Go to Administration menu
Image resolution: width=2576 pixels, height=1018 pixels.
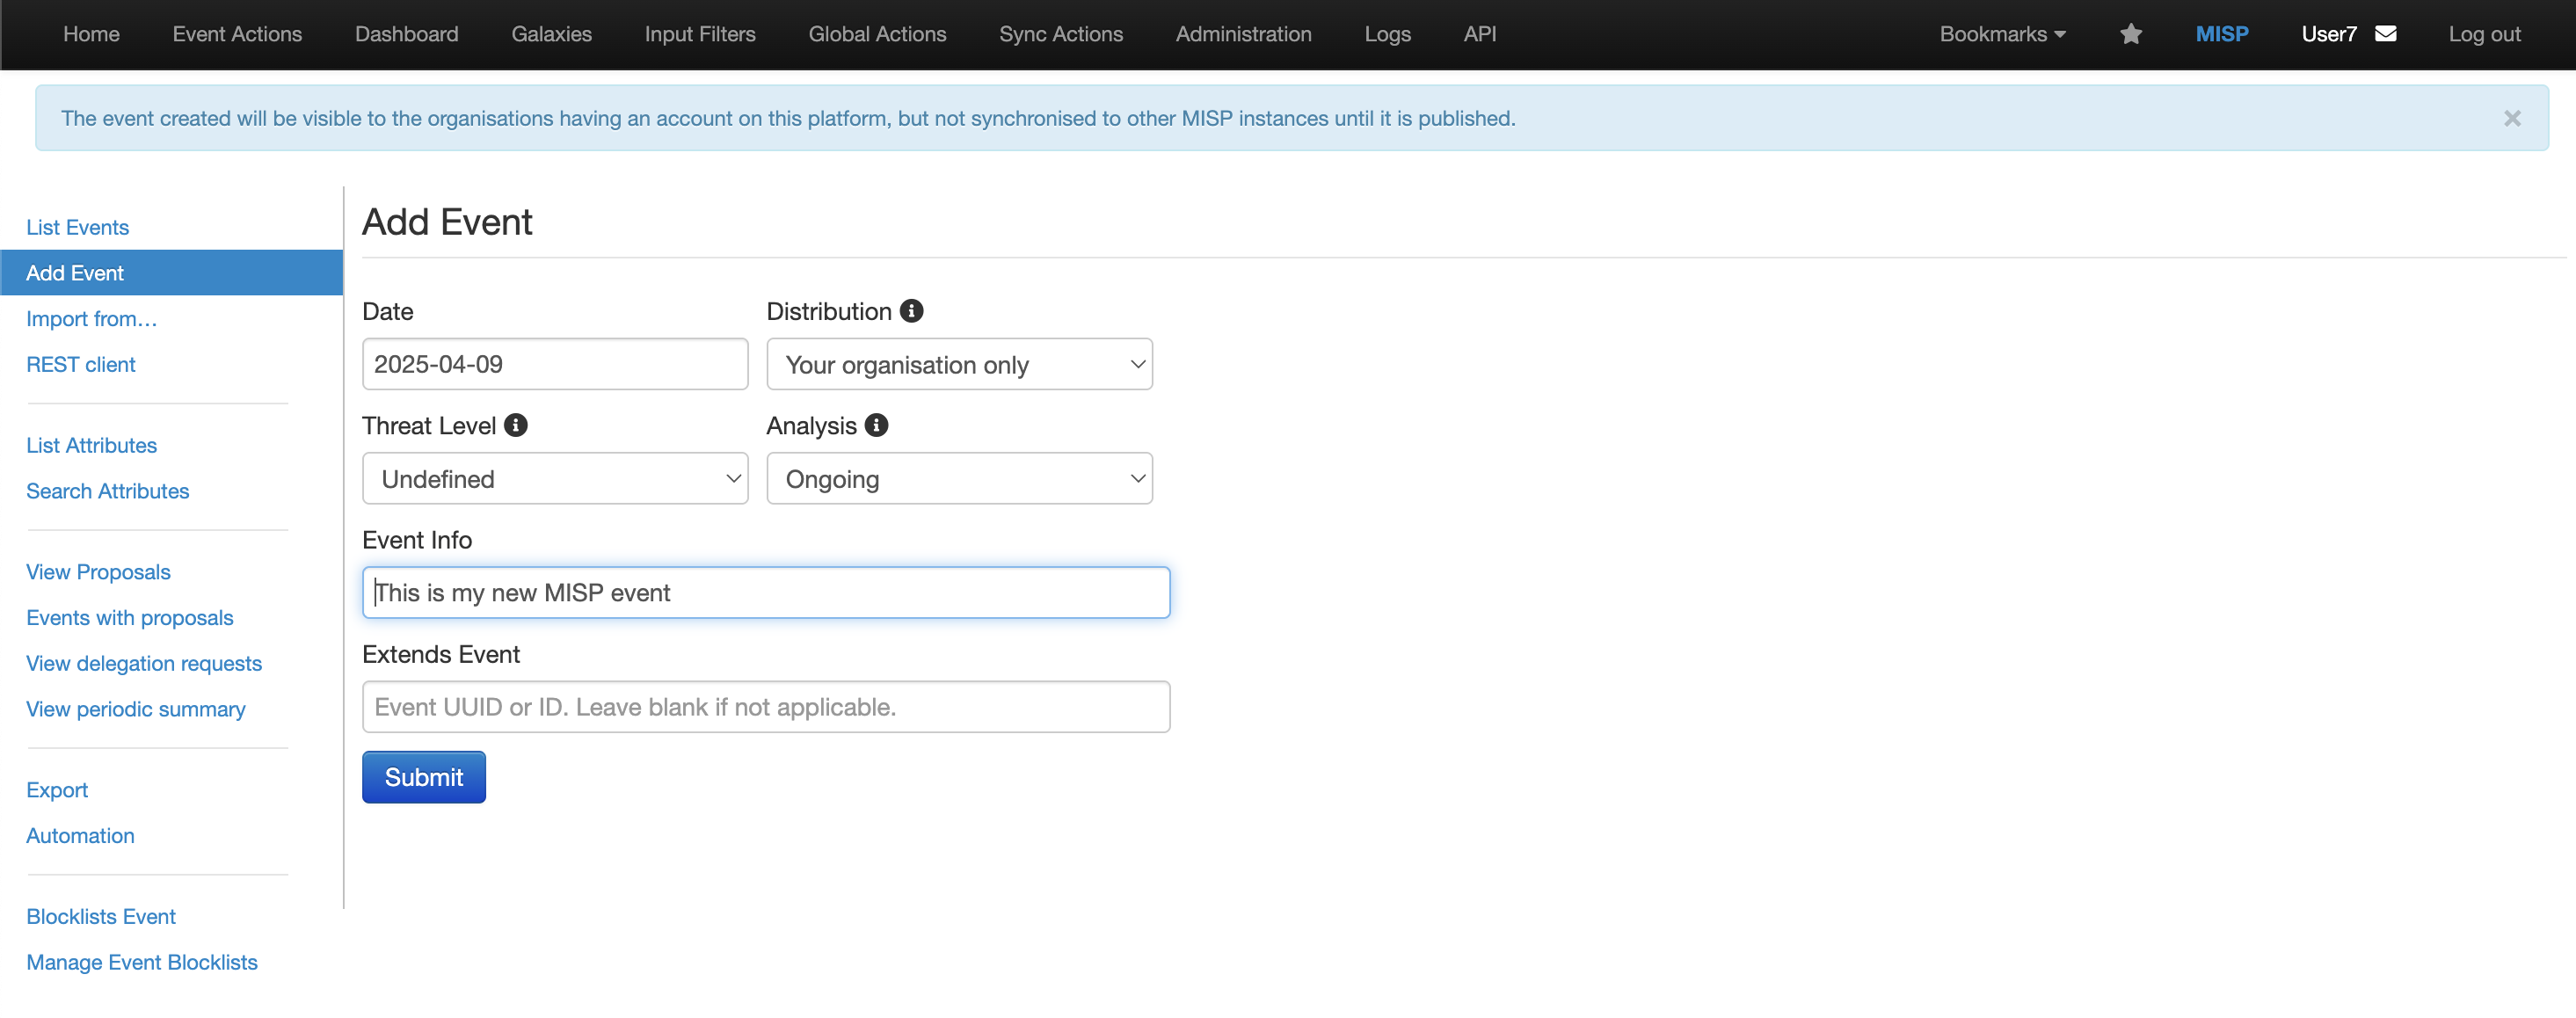coord(1243,34)
